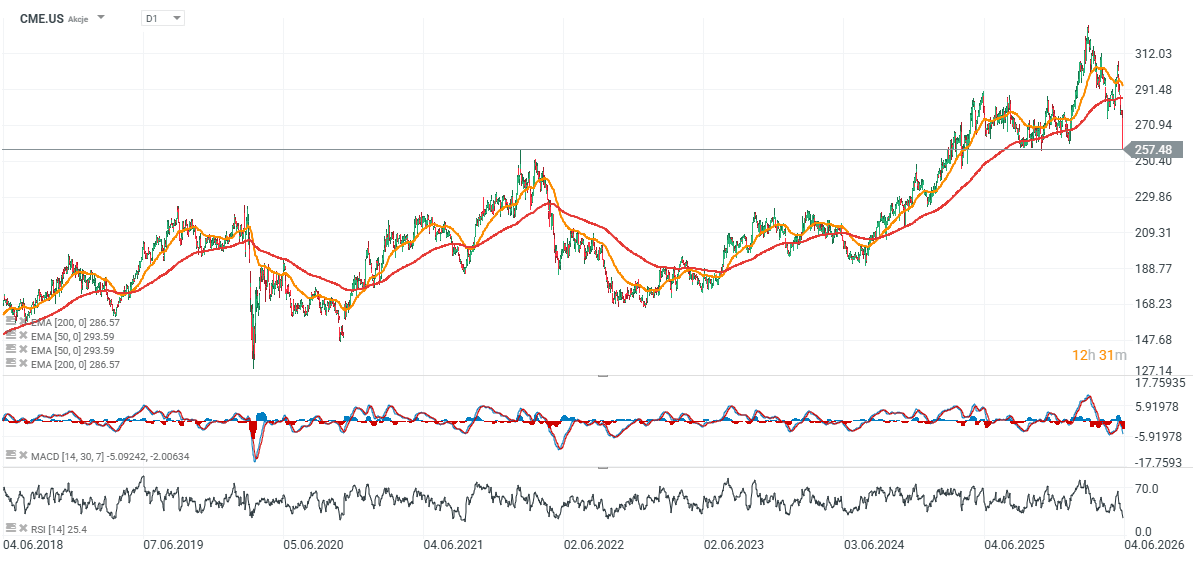Screen dimensions: 1195x562
Task: Select the 04.06.2018 date on time axis
Action: click(34, 544)
